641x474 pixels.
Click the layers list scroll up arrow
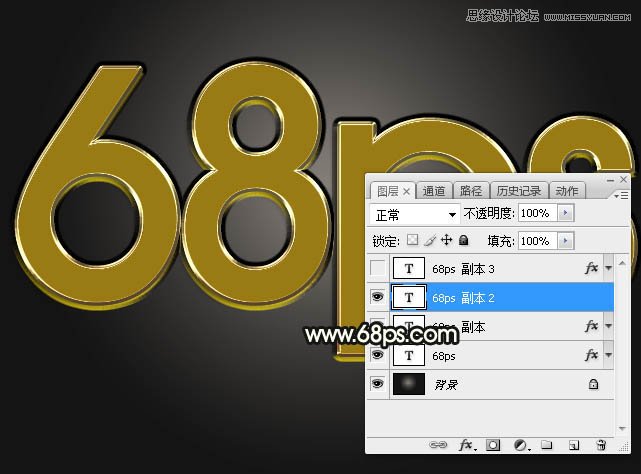[x=622, y=263]
